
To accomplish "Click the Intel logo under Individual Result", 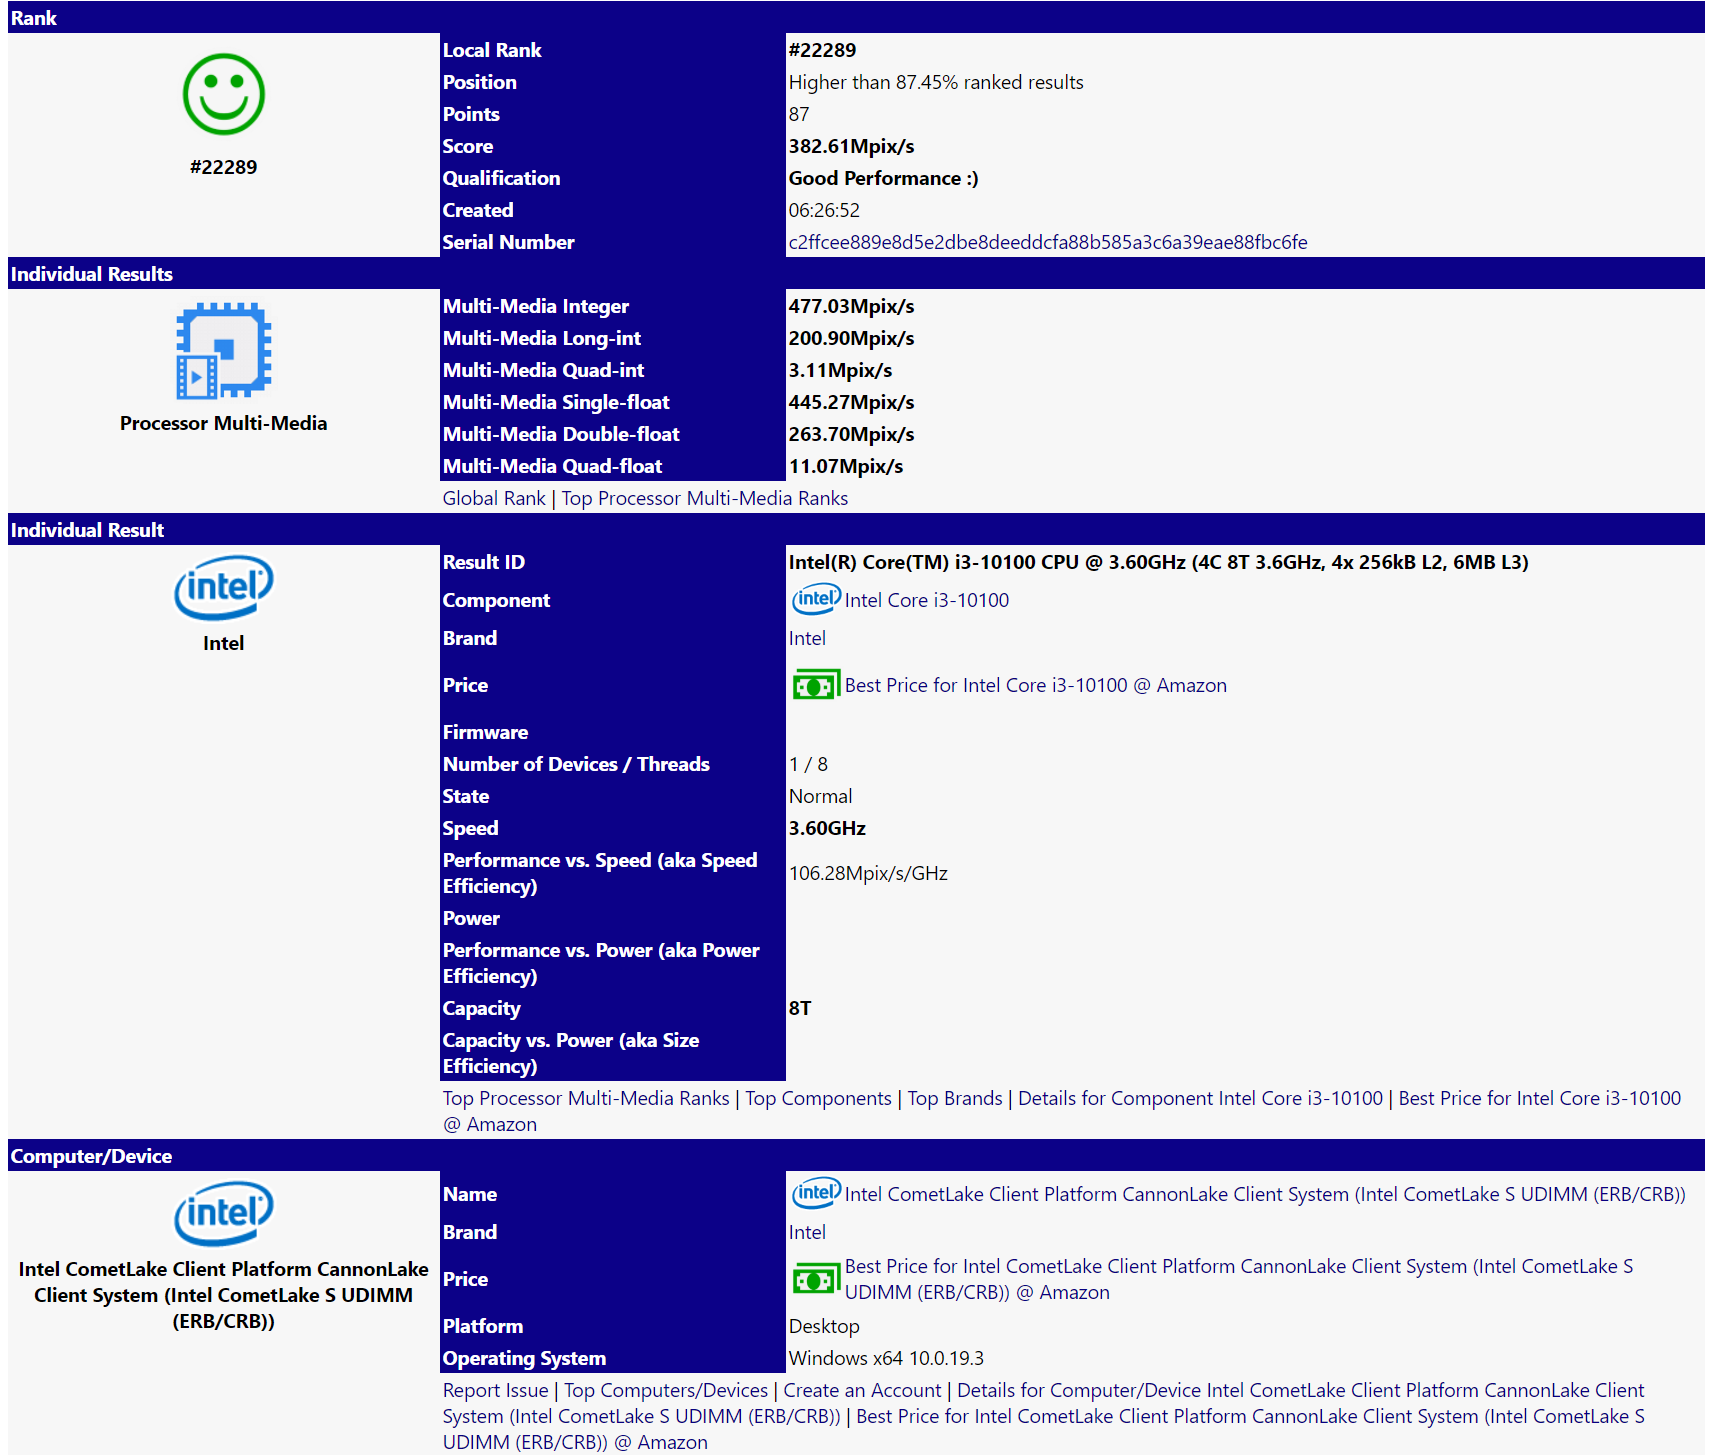I will (224, 587).
